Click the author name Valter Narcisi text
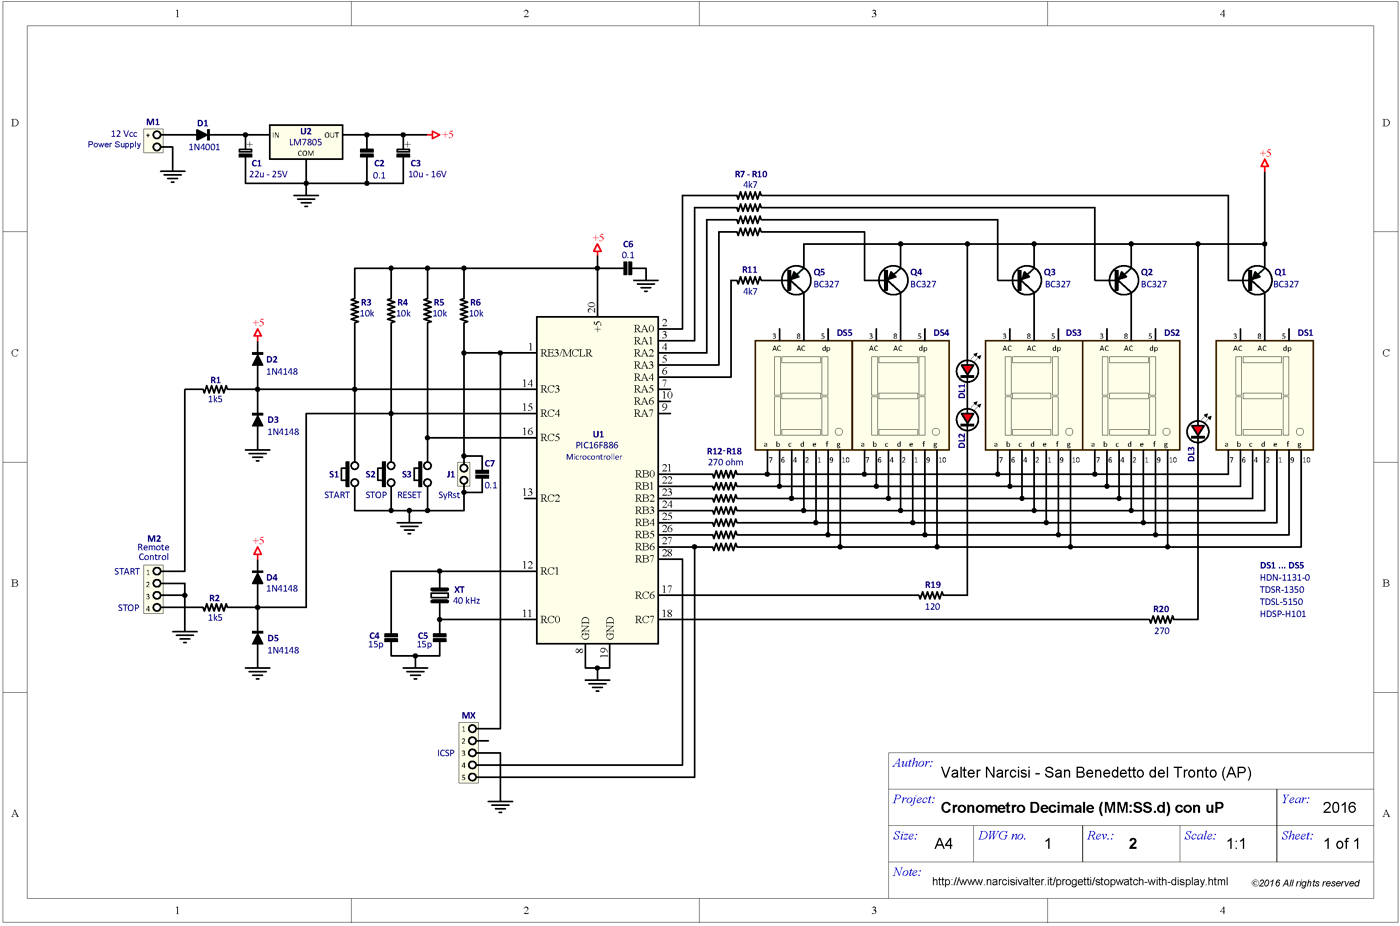Screen dimensions: 1400x926 (x=1096, y=772)
